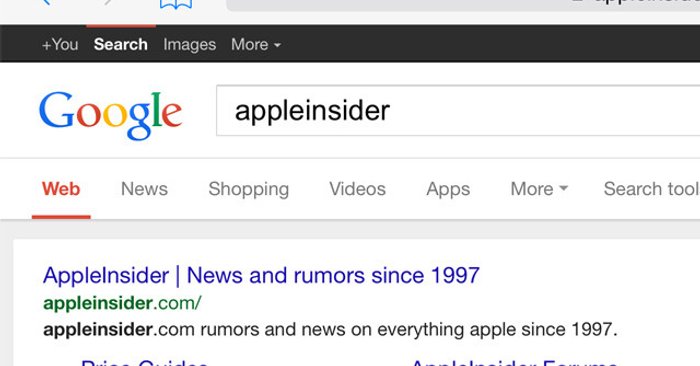This screenshot has height=366, width=700.
Task: Go to the Apps results tab
Action: [x=448, y=189]
